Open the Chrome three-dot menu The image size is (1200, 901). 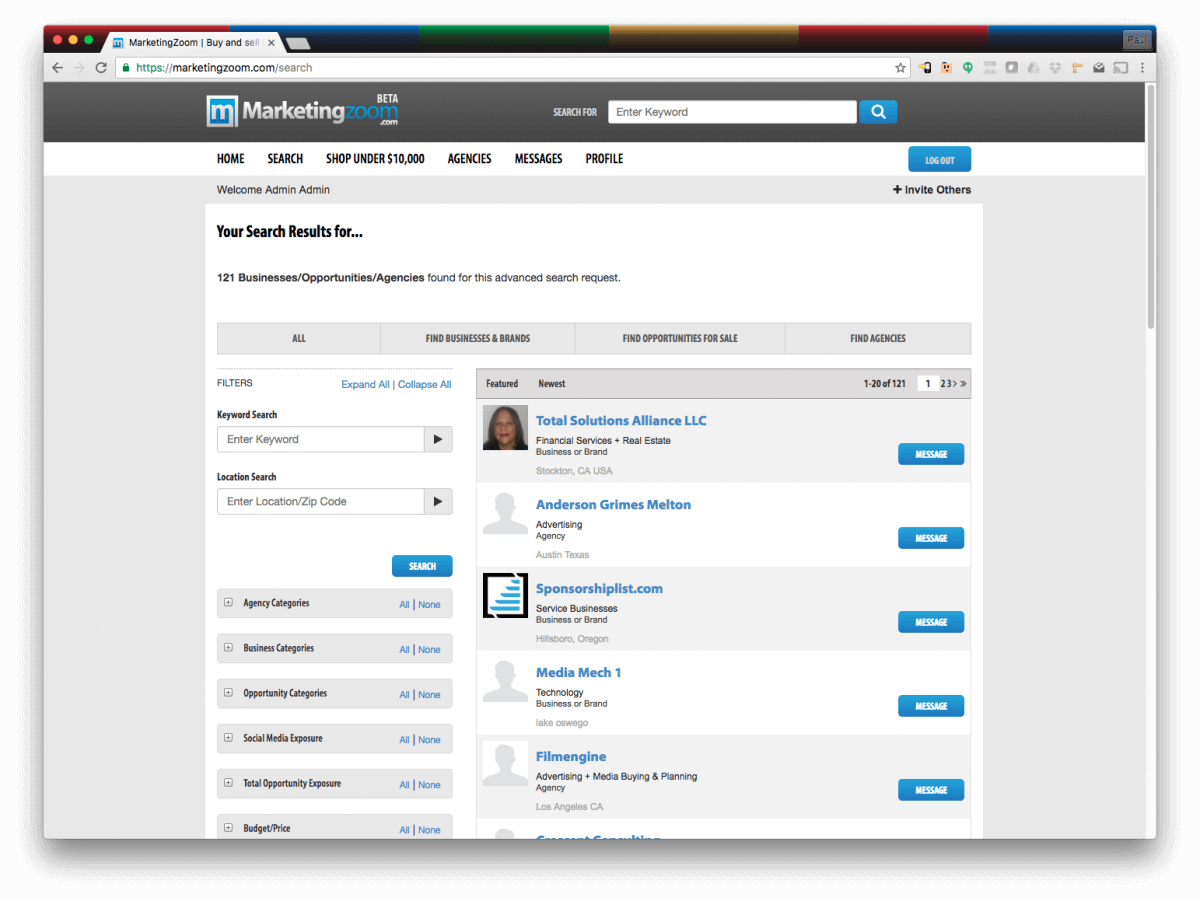click(x=1142, y=68)
